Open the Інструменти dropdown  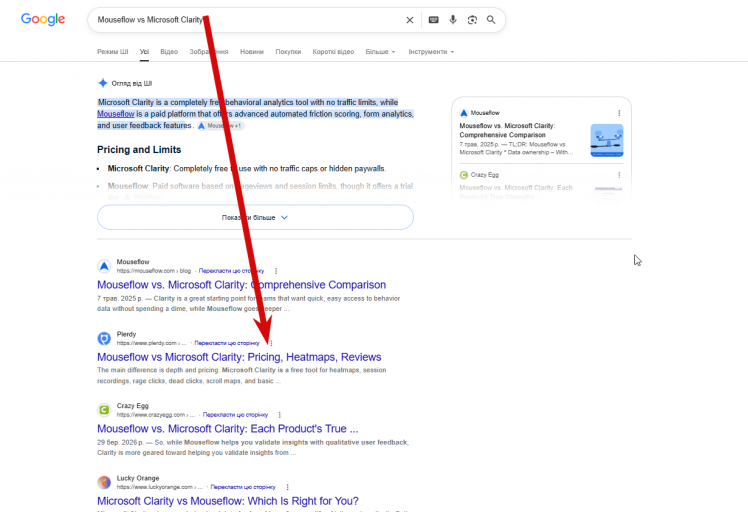tap(431, 52)
